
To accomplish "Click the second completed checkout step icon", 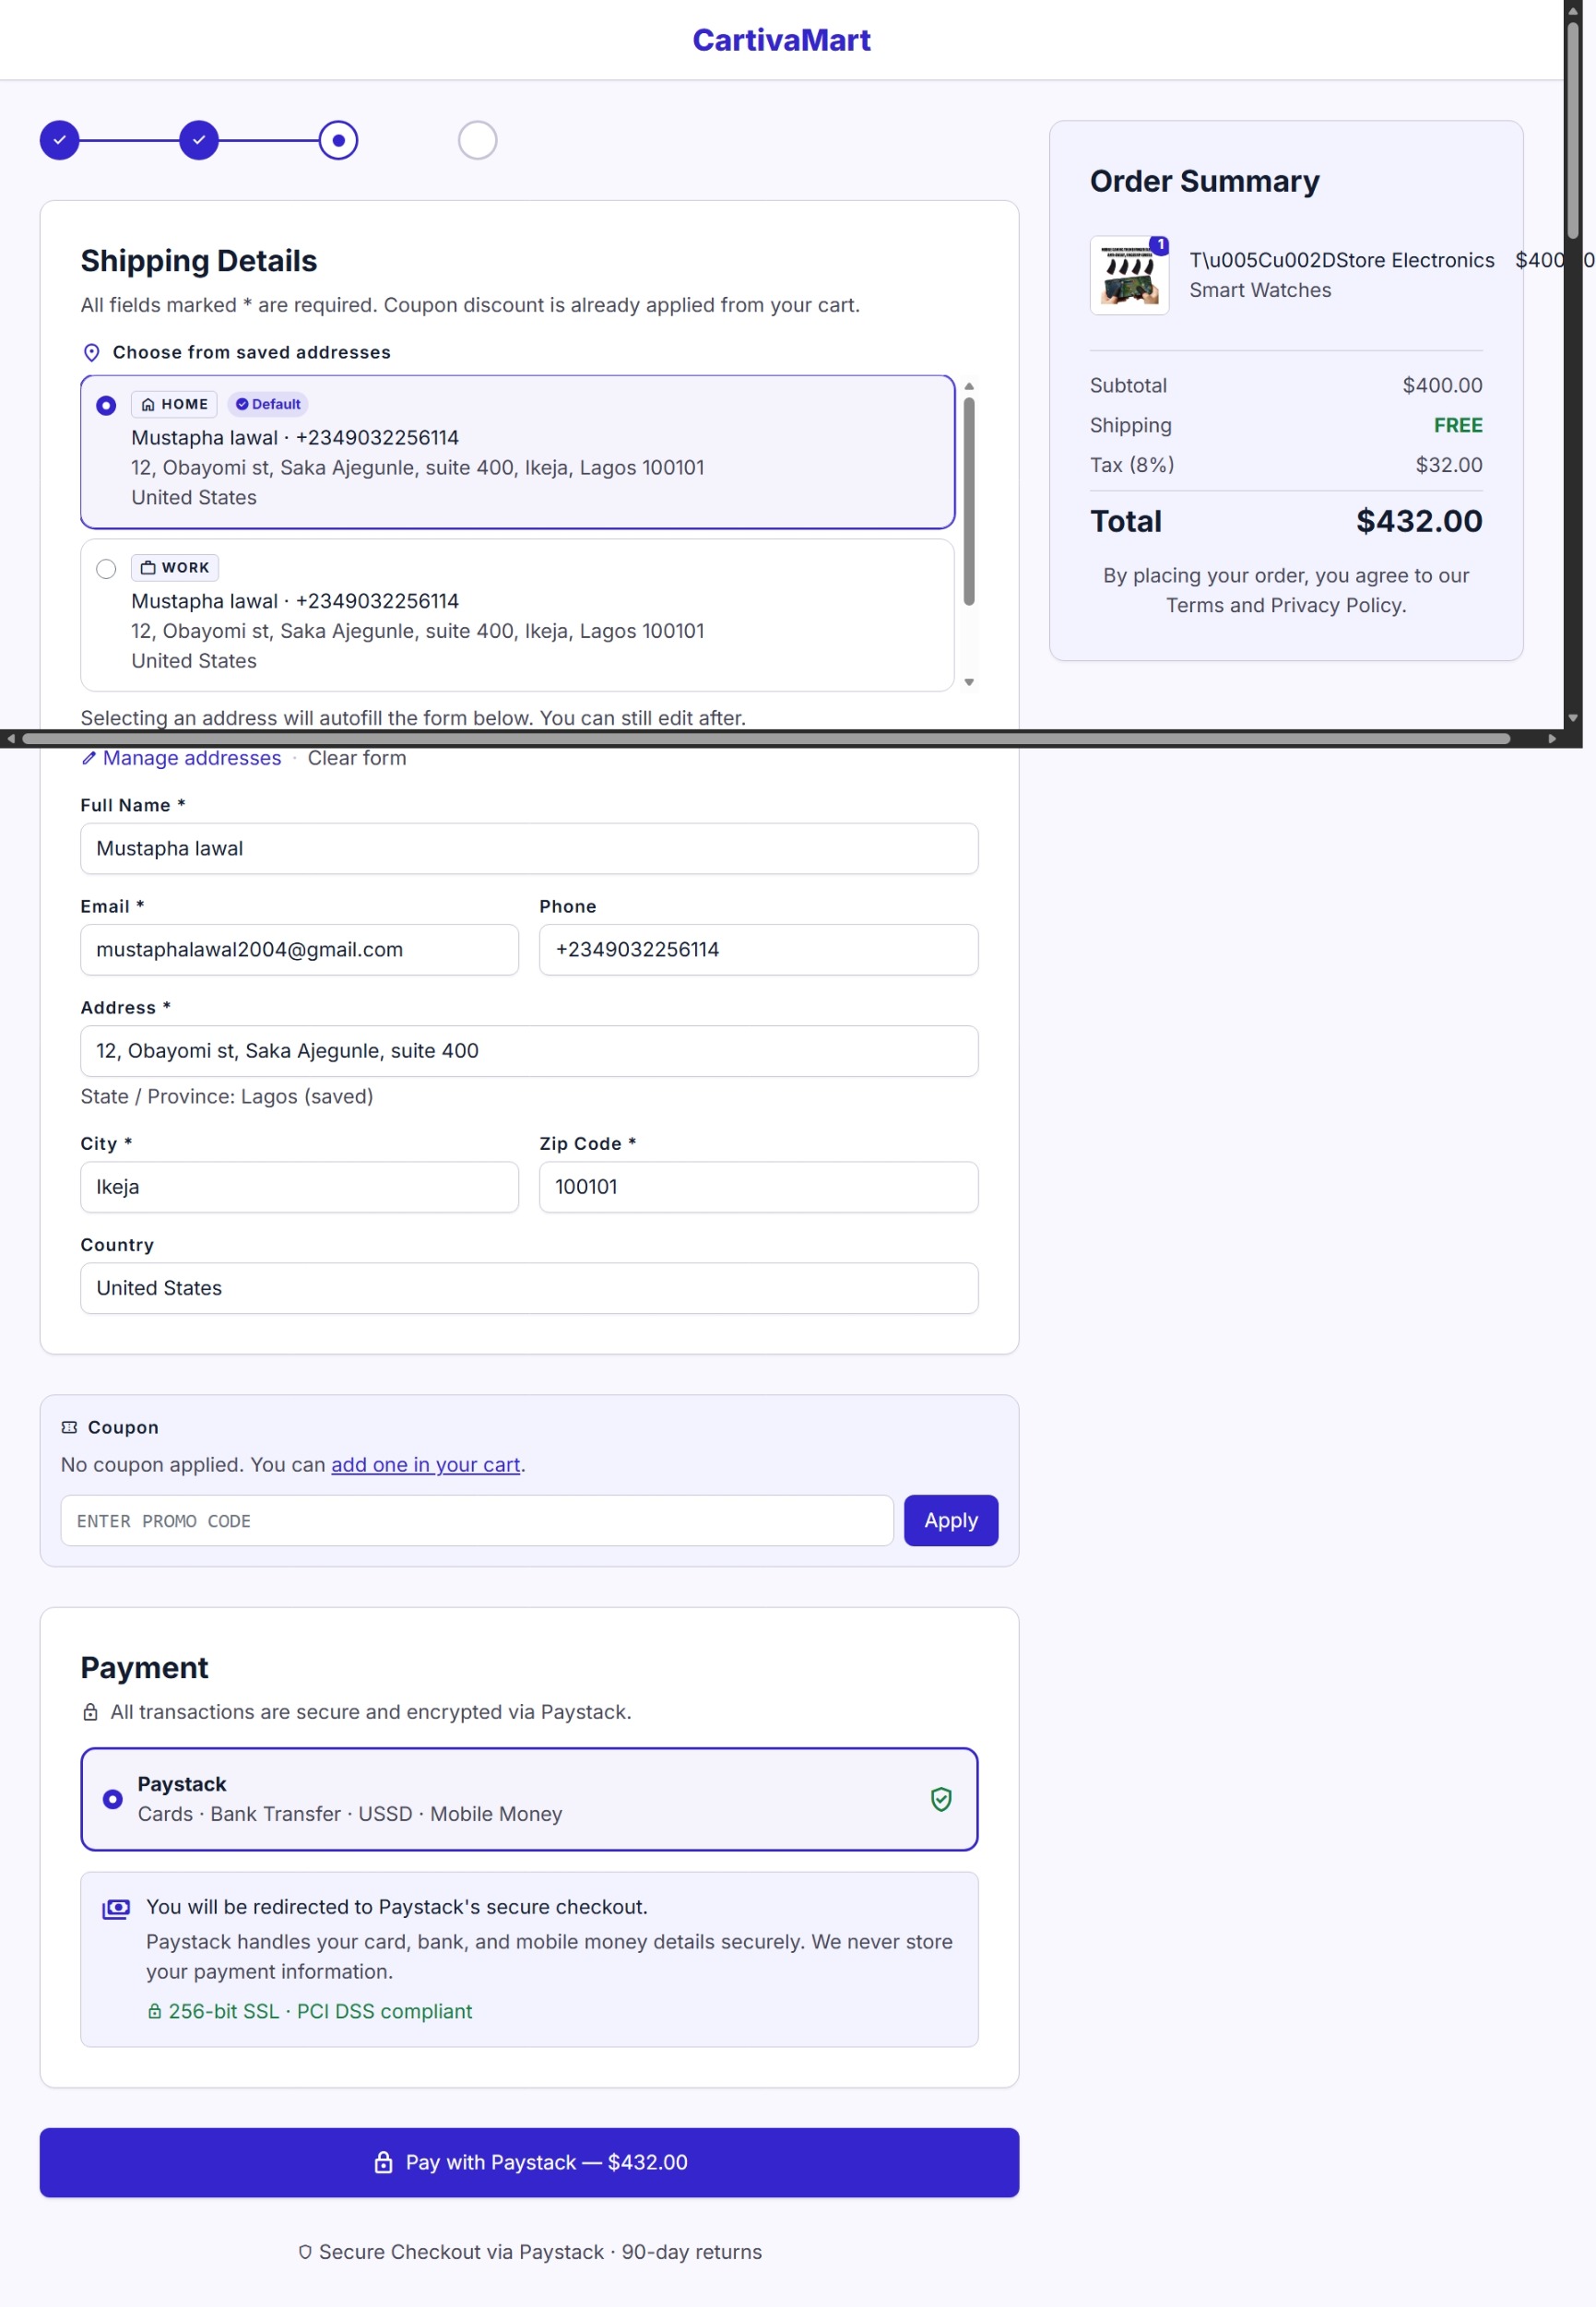I will pyautogui.click(x=199, y=140).
